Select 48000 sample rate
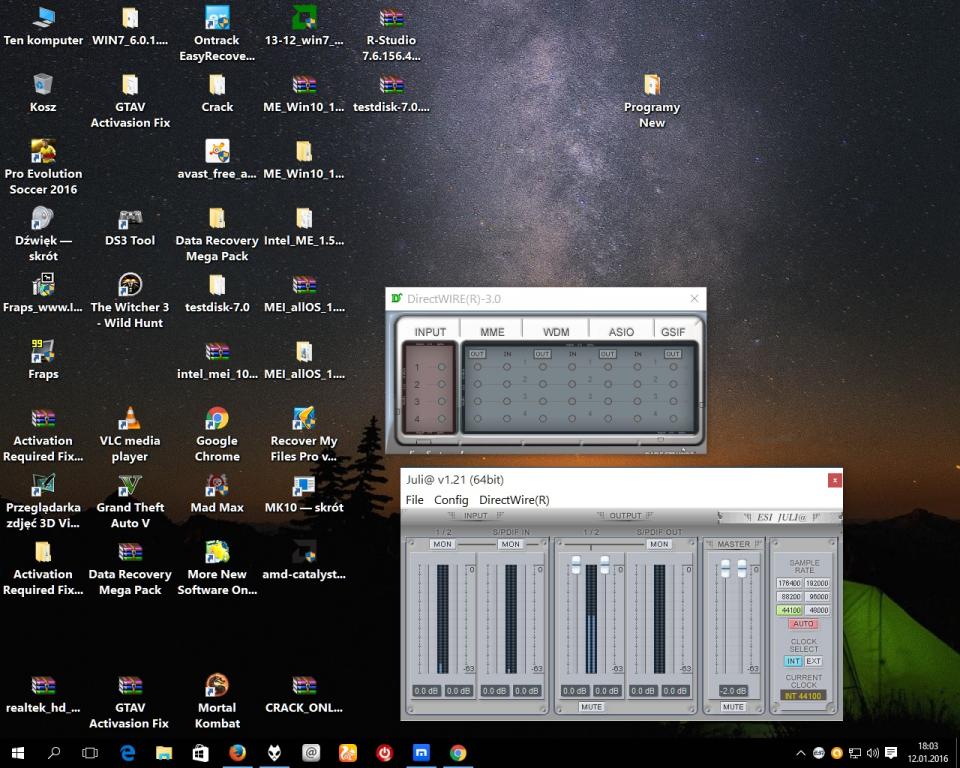 (817, 610)
